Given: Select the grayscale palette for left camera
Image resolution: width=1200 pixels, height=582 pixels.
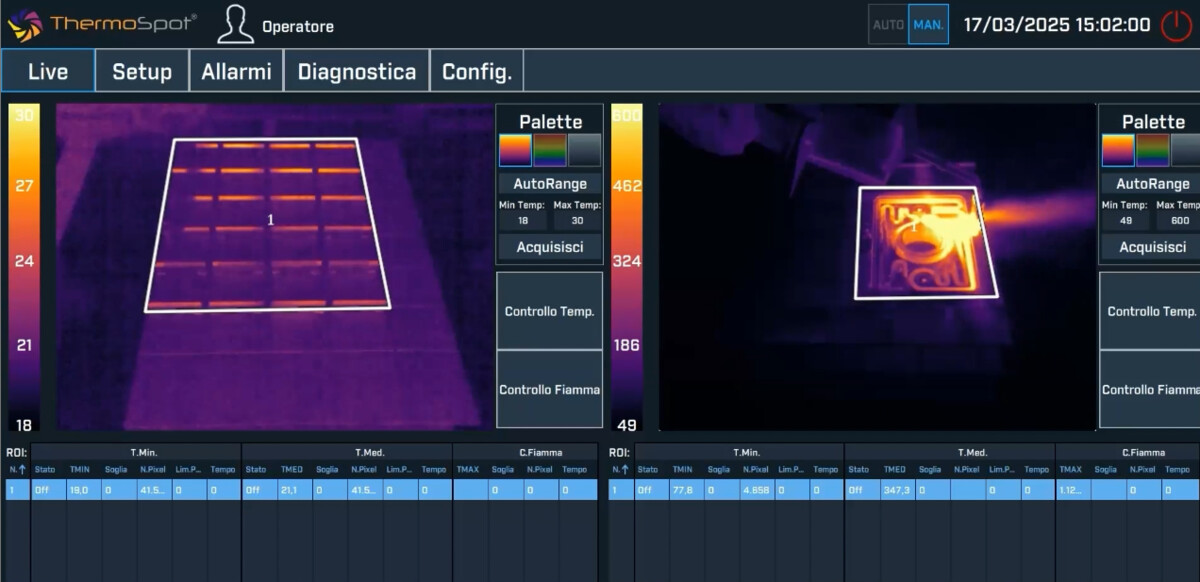Looking at the screenshot, I should 584,150.
